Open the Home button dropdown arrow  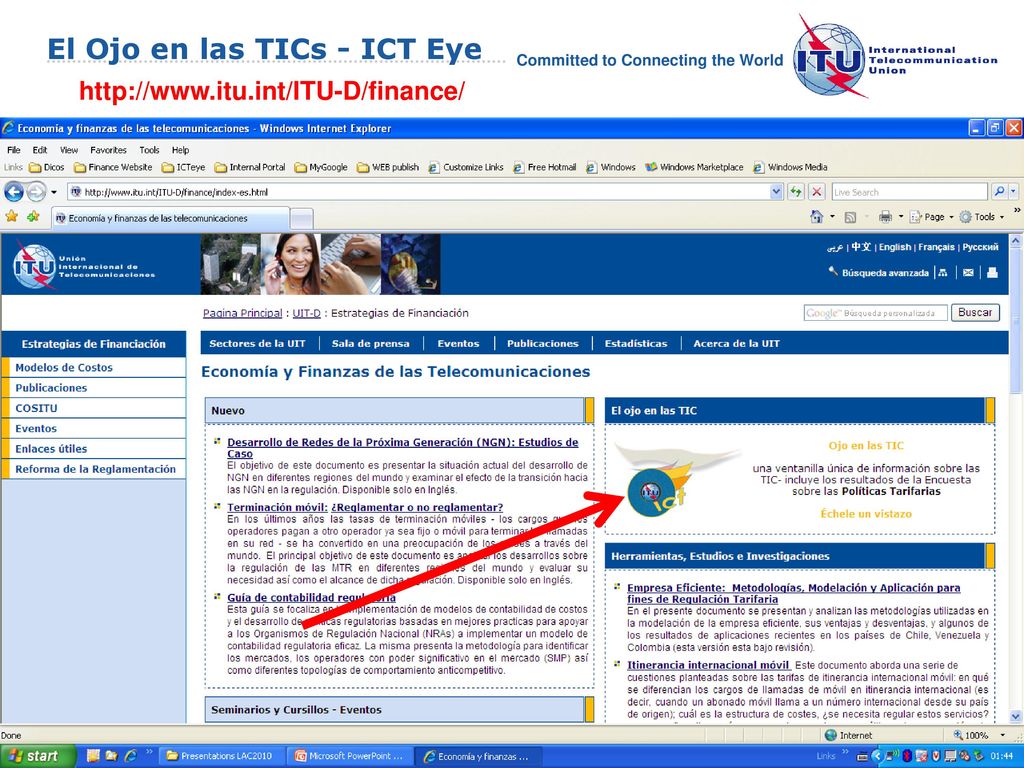(x=832, y=217)
